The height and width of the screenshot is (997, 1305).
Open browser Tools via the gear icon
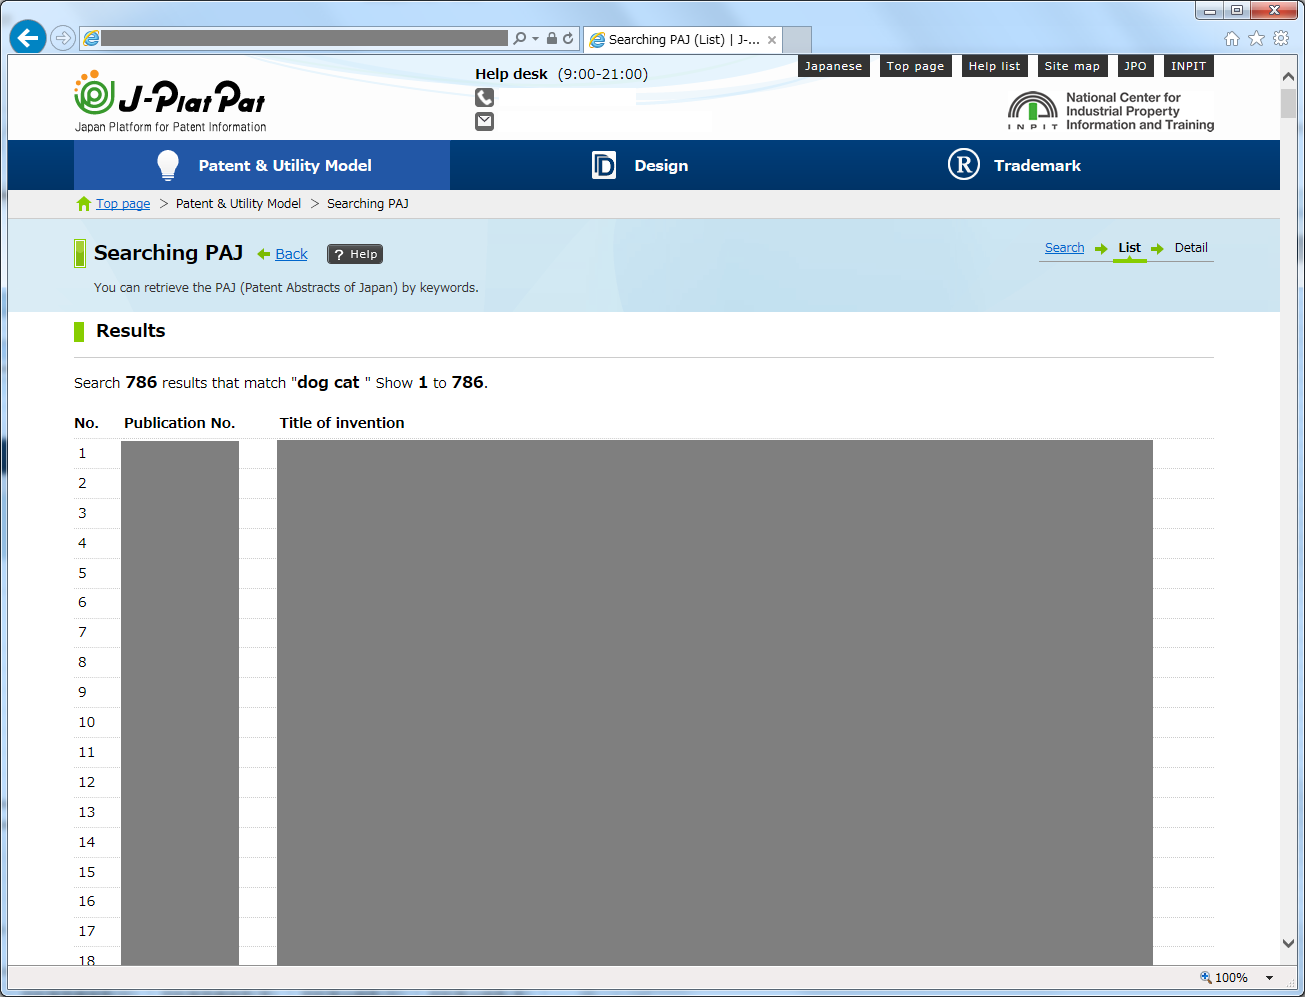pos(1281,37)
